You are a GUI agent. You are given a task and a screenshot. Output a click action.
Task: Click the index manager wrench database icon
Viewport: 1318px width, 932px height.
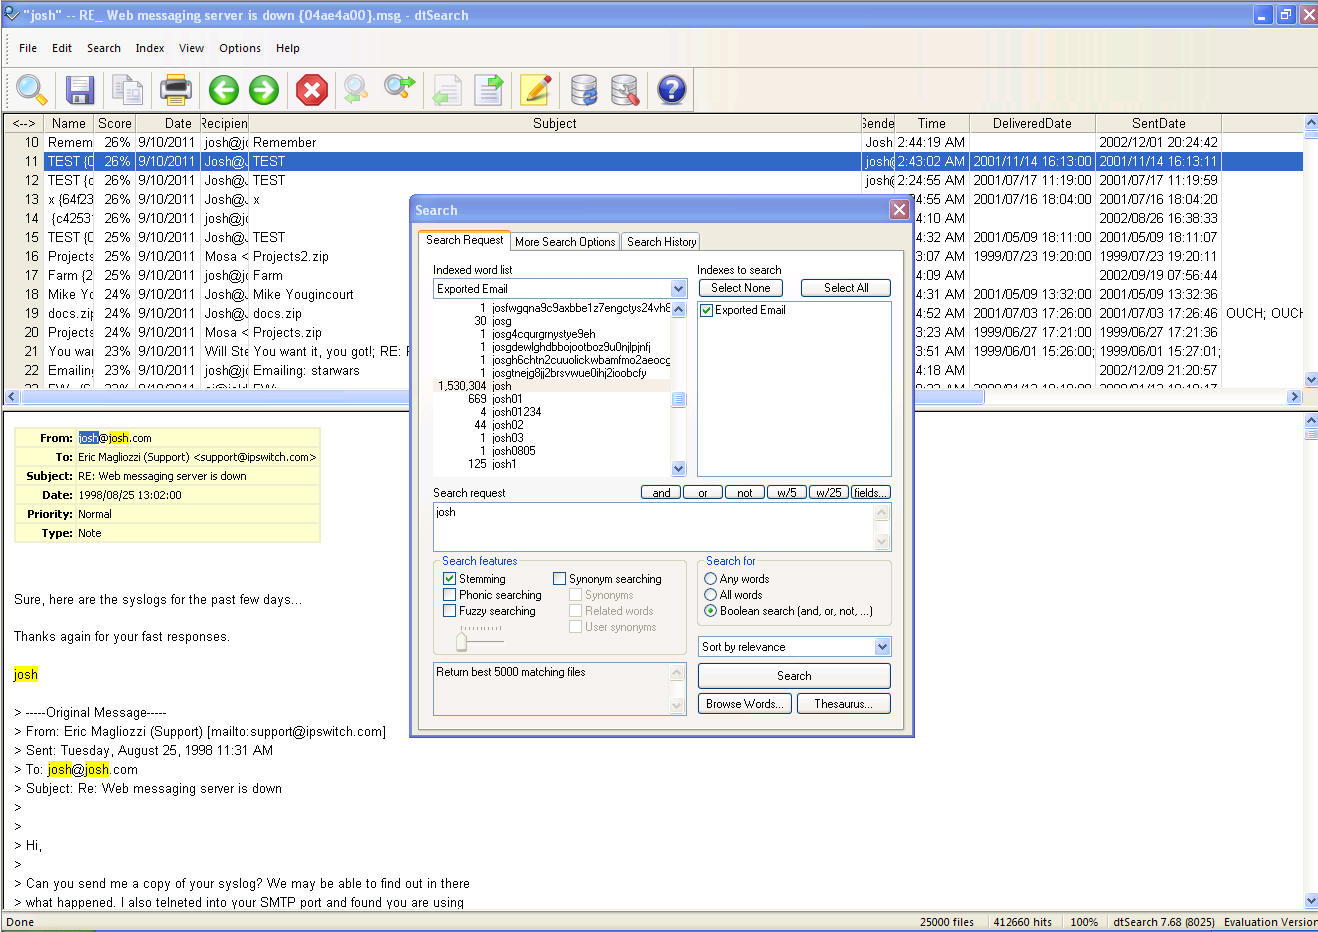(625, 90)
